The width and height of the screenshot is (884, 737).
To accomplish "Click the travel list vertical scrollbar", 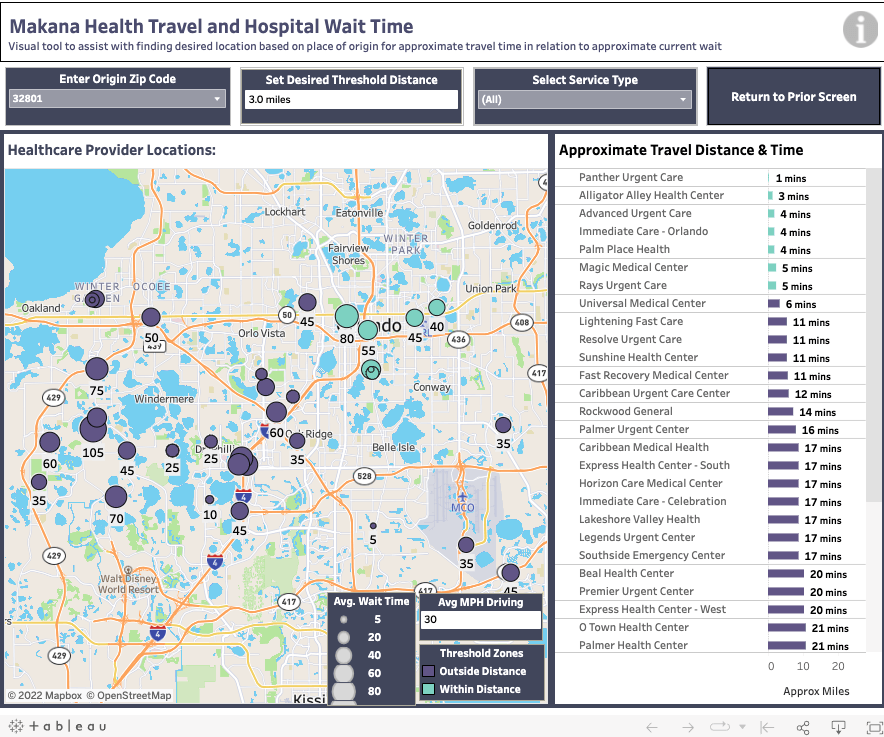I will [x=874, y=334].
